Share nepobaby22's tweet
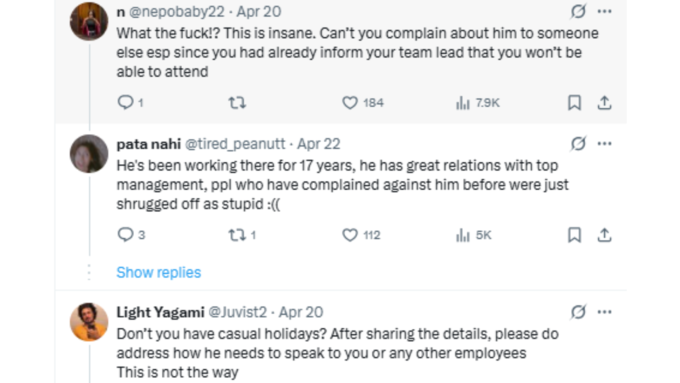 604,103
